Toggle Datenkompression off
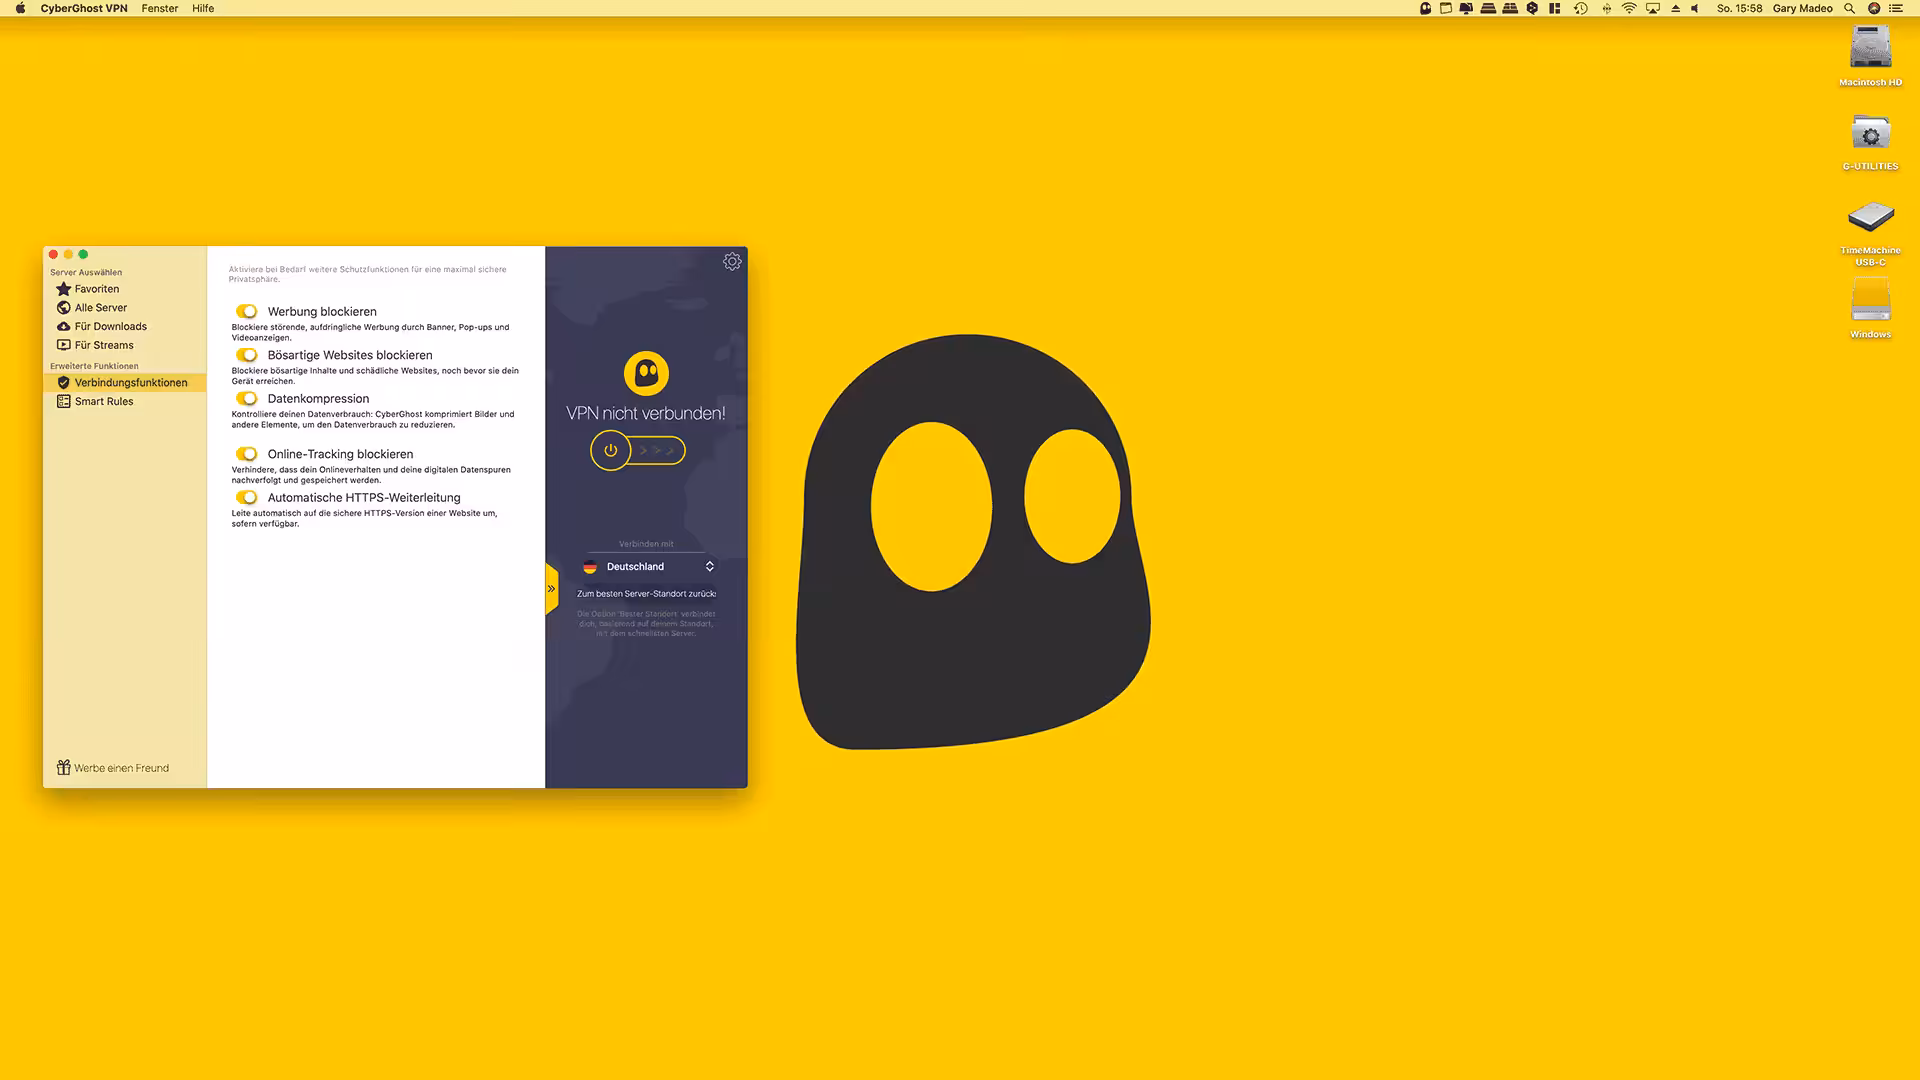 [x=247, y=398]
